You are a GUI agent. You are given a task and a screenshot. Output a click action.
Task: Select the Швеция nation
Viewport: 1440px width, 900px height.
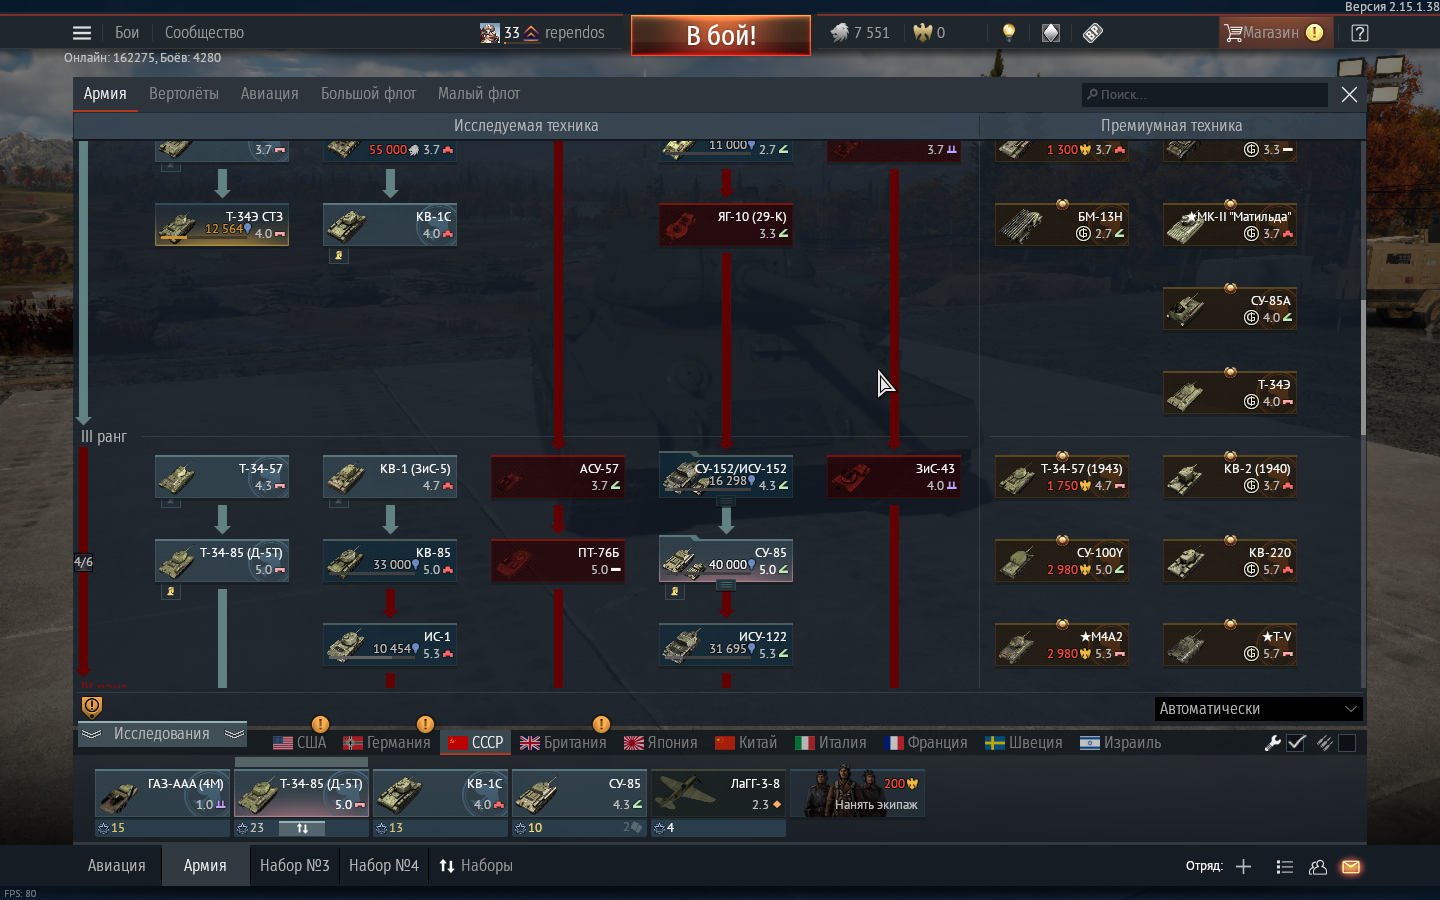(1024, 743)
